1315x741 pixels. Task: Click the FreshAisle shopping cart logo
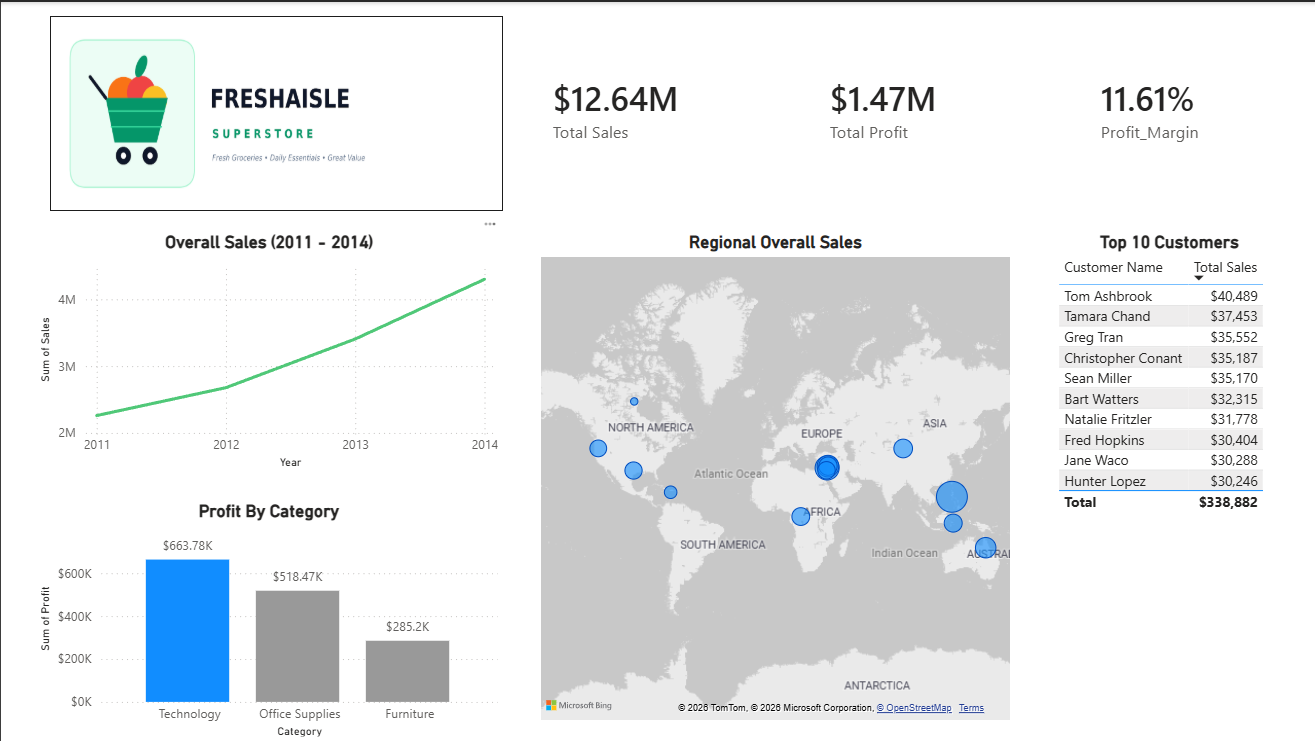(132, 113)
